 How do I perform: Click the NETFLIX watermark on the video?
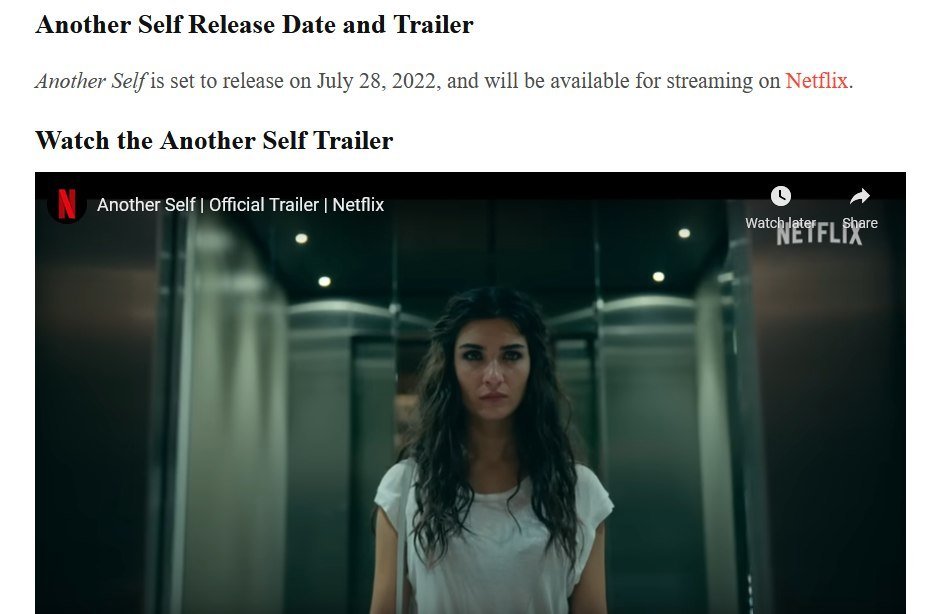(819, 234)
